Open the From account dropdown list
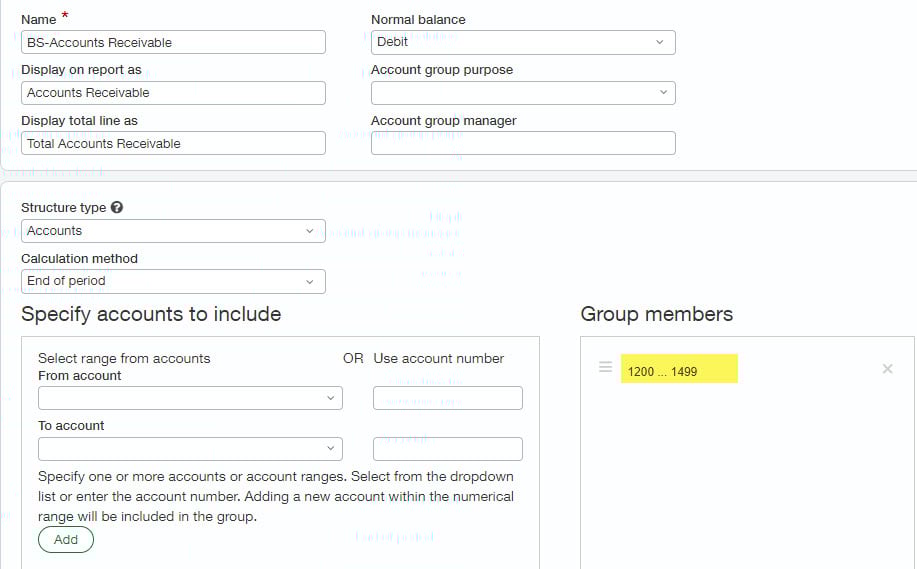Viewport: 917px width, 569px height. click(x=190, y=398)
